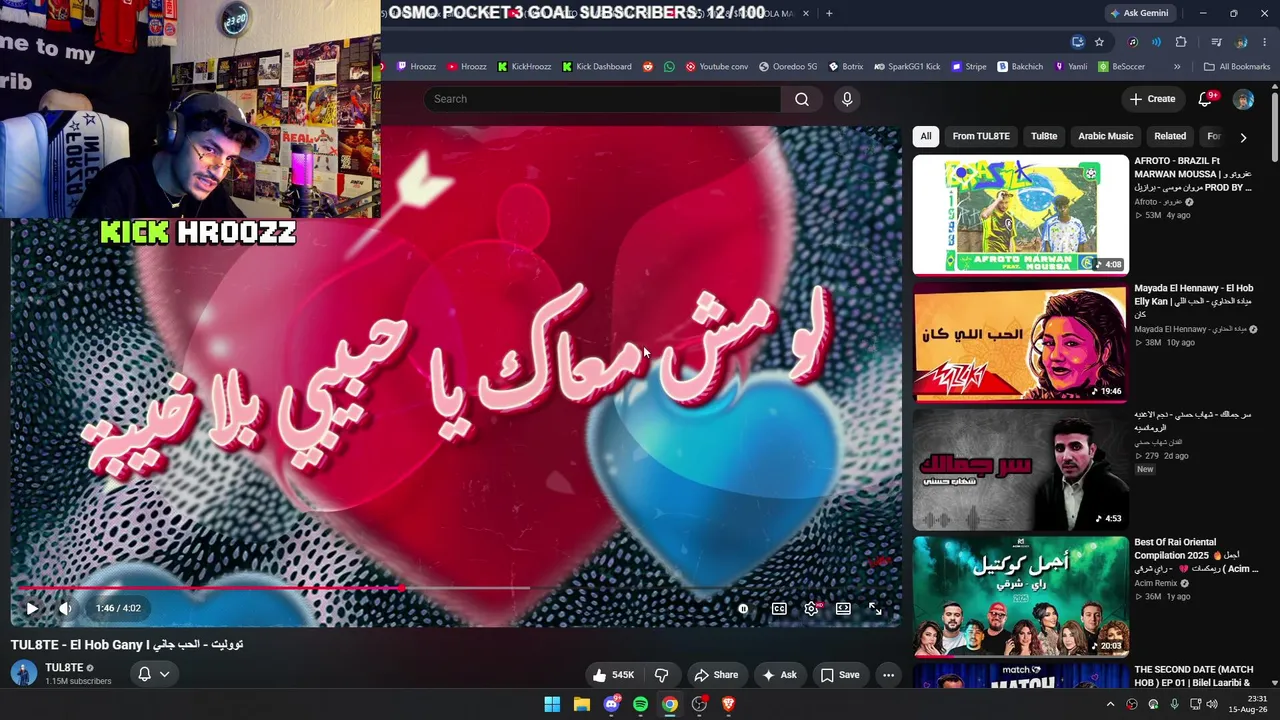Open KickHroozz bookmark

(524, 67)
